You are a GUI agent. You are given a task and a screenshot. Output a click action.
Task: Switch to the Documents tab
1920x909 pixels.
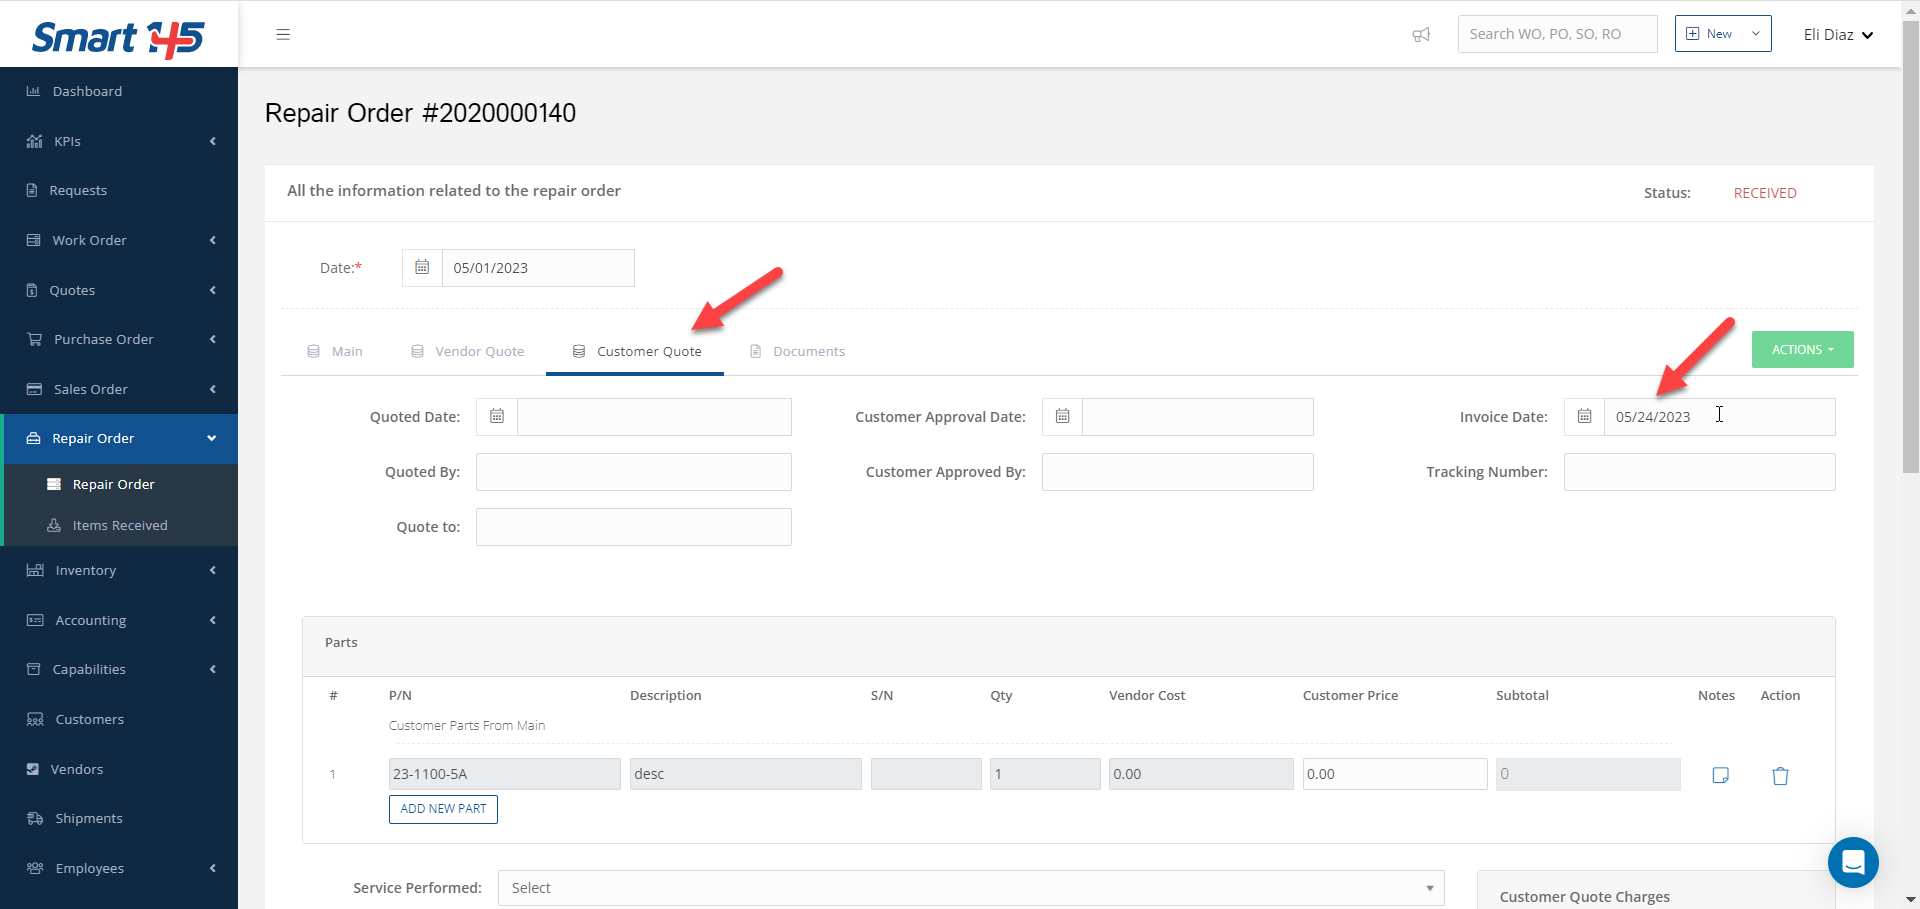(798, 352)
